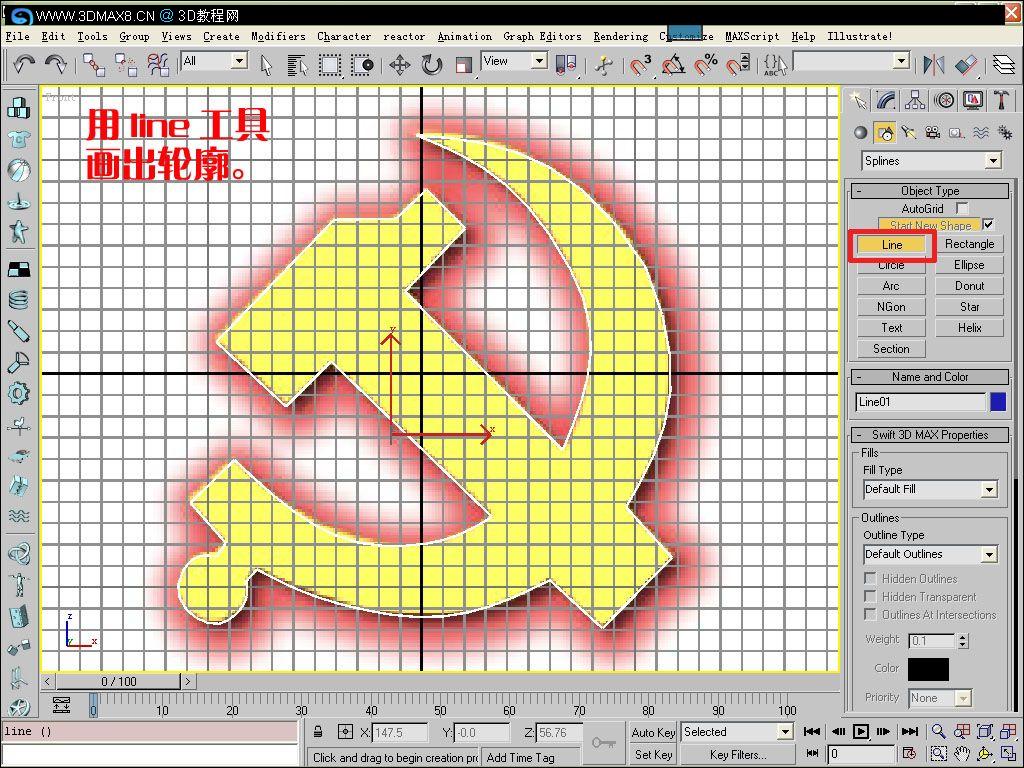
Task: Click the Redo arrow in main toolbar
Action: point(56,64)
